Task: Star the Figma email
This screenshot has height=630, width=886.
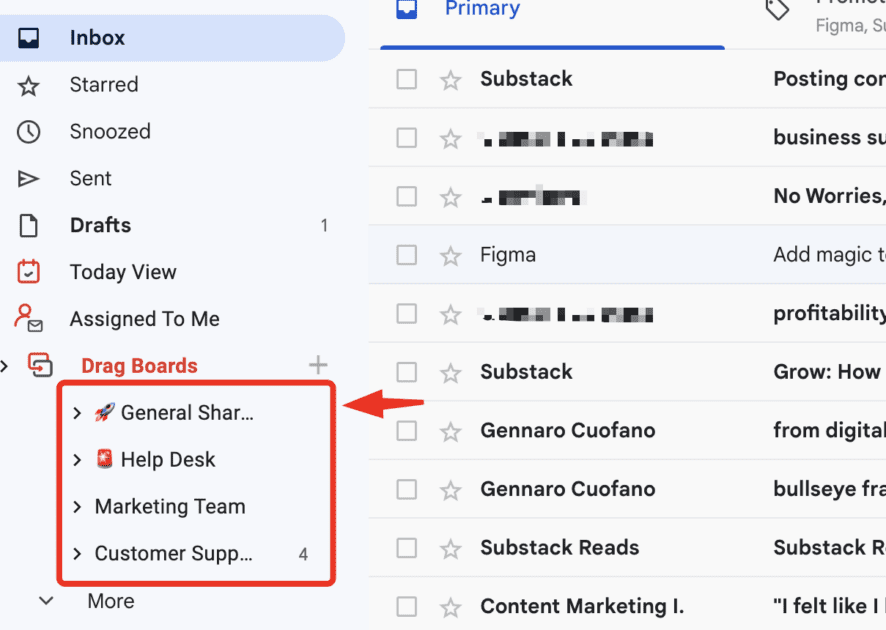Action: click(x=450, y=256)
